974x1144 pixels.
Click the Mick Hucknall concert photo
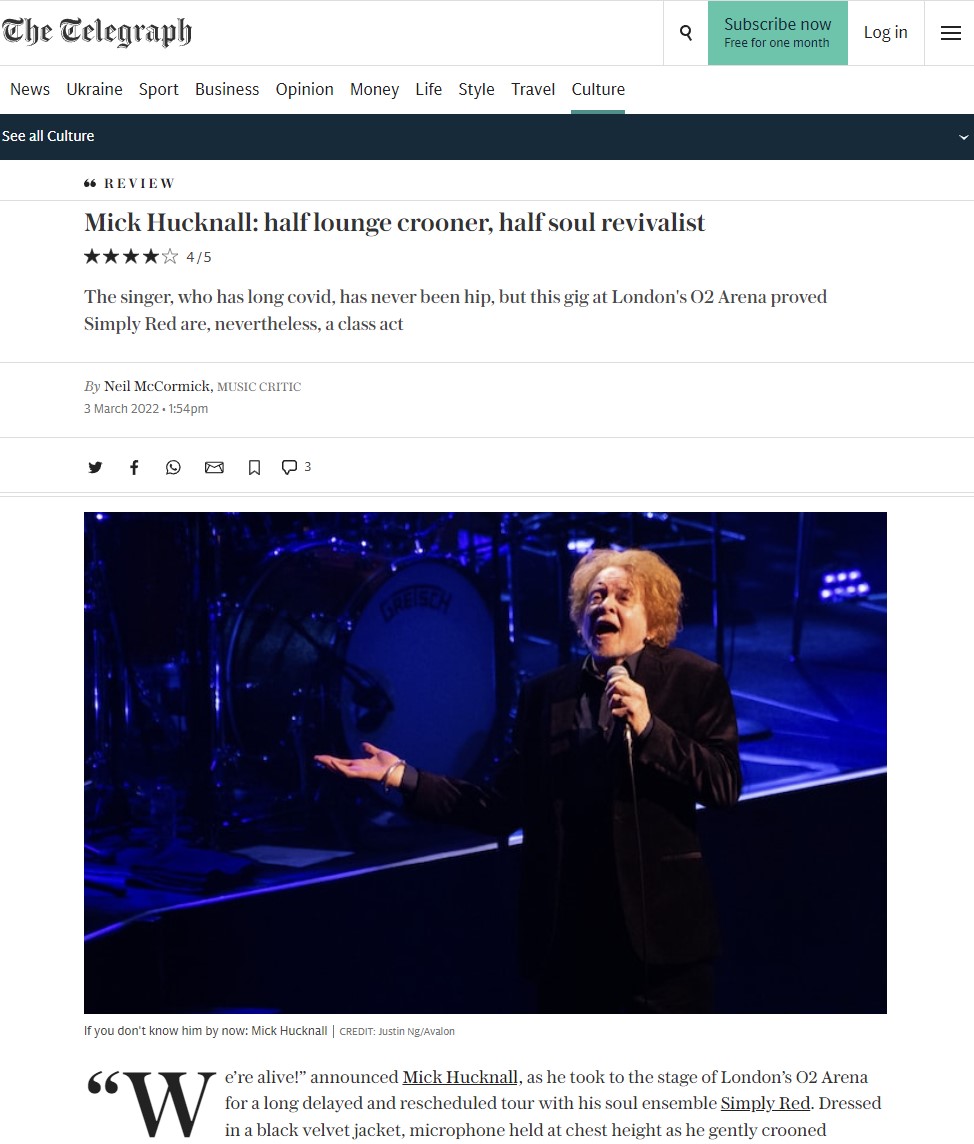pos(485,762)
